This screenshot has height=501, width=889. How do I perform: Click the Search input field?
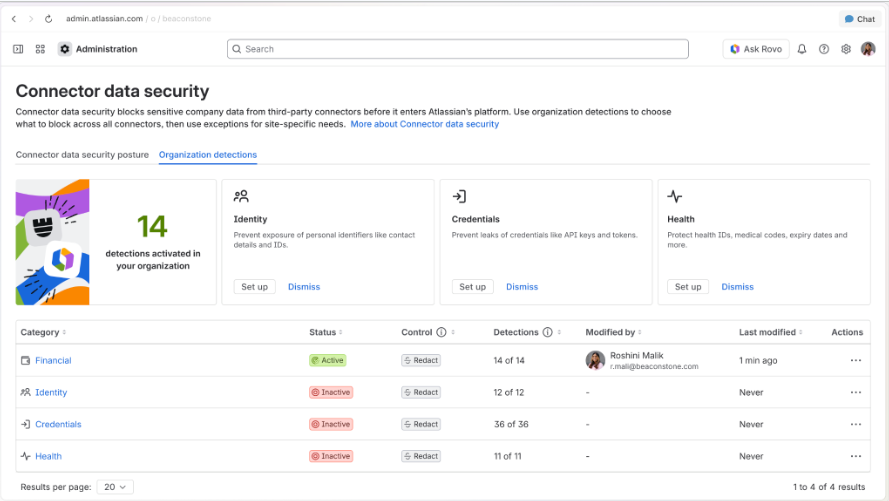point(458,49)
